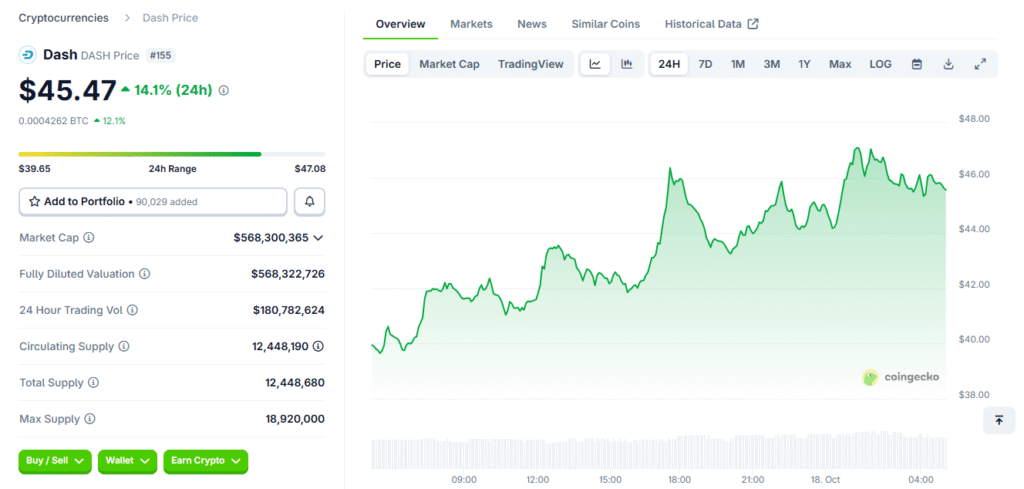Show Market Cap info tooltip

point(89,238)
